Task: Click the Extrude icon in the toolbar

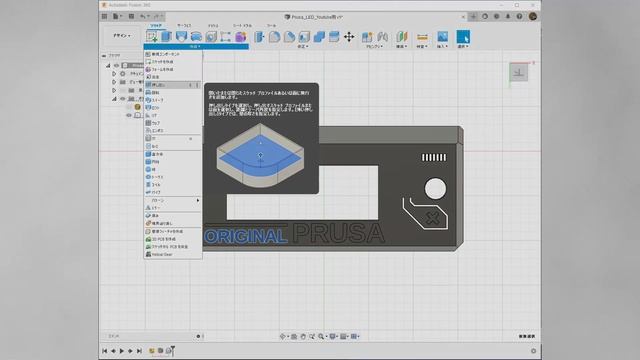Action: 167,37
